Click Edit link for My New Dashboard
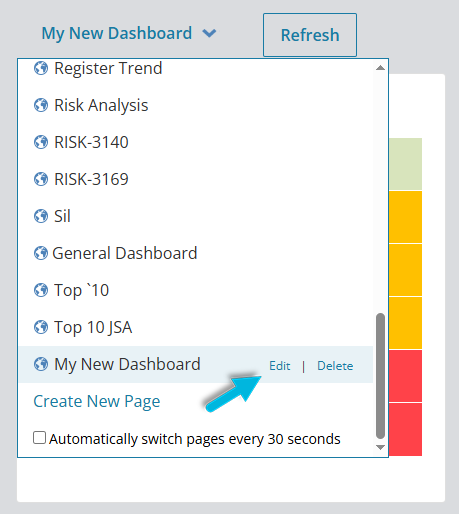The image size is (459, 514). pyautogui.click(x=280, y=366)
